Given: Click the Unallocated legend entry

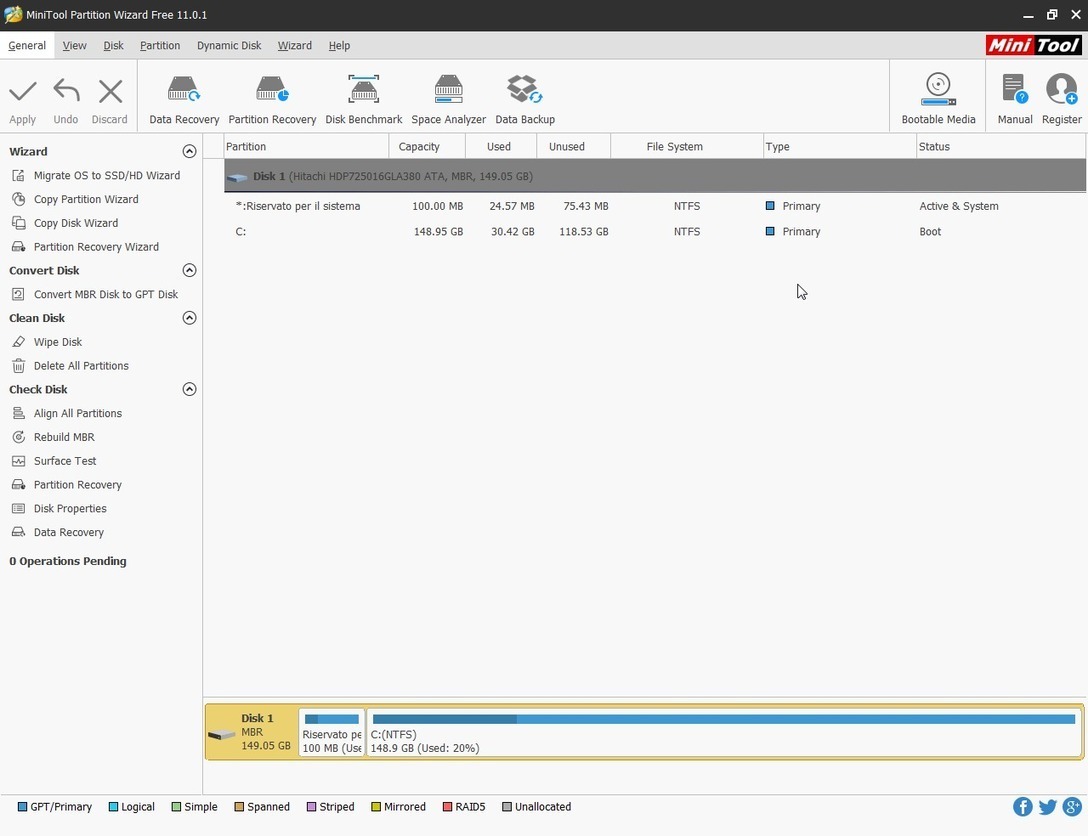Looking at the screenshot, I should pyautogui.click(x=537, y=807).
